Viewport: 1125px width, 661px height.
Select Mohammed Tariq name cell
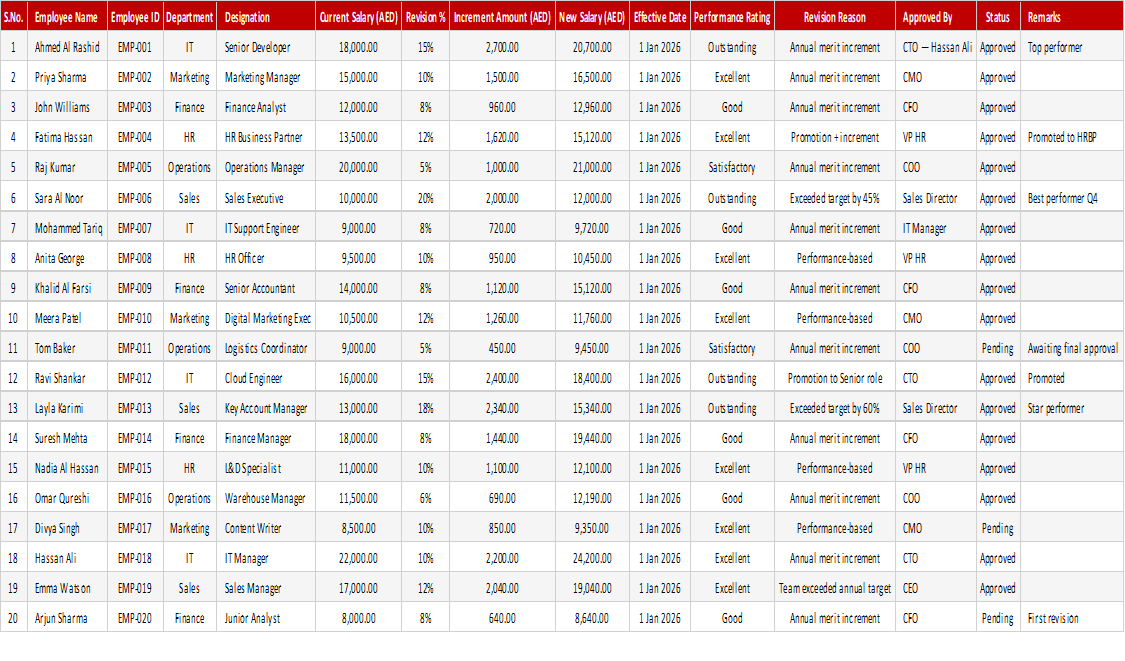click(68, 229)
